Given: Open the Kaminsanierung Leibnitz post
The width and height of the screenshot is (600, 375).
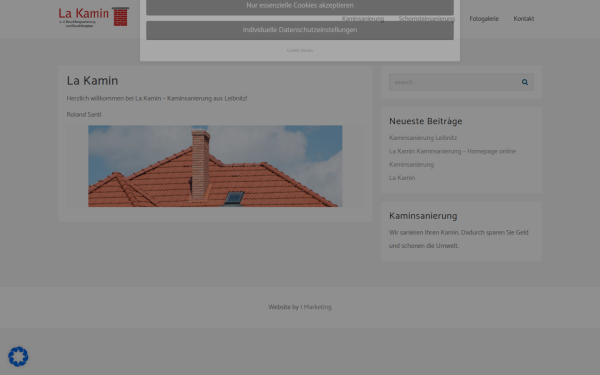Looking at the screenshot, I should click(x=423, y=138).
